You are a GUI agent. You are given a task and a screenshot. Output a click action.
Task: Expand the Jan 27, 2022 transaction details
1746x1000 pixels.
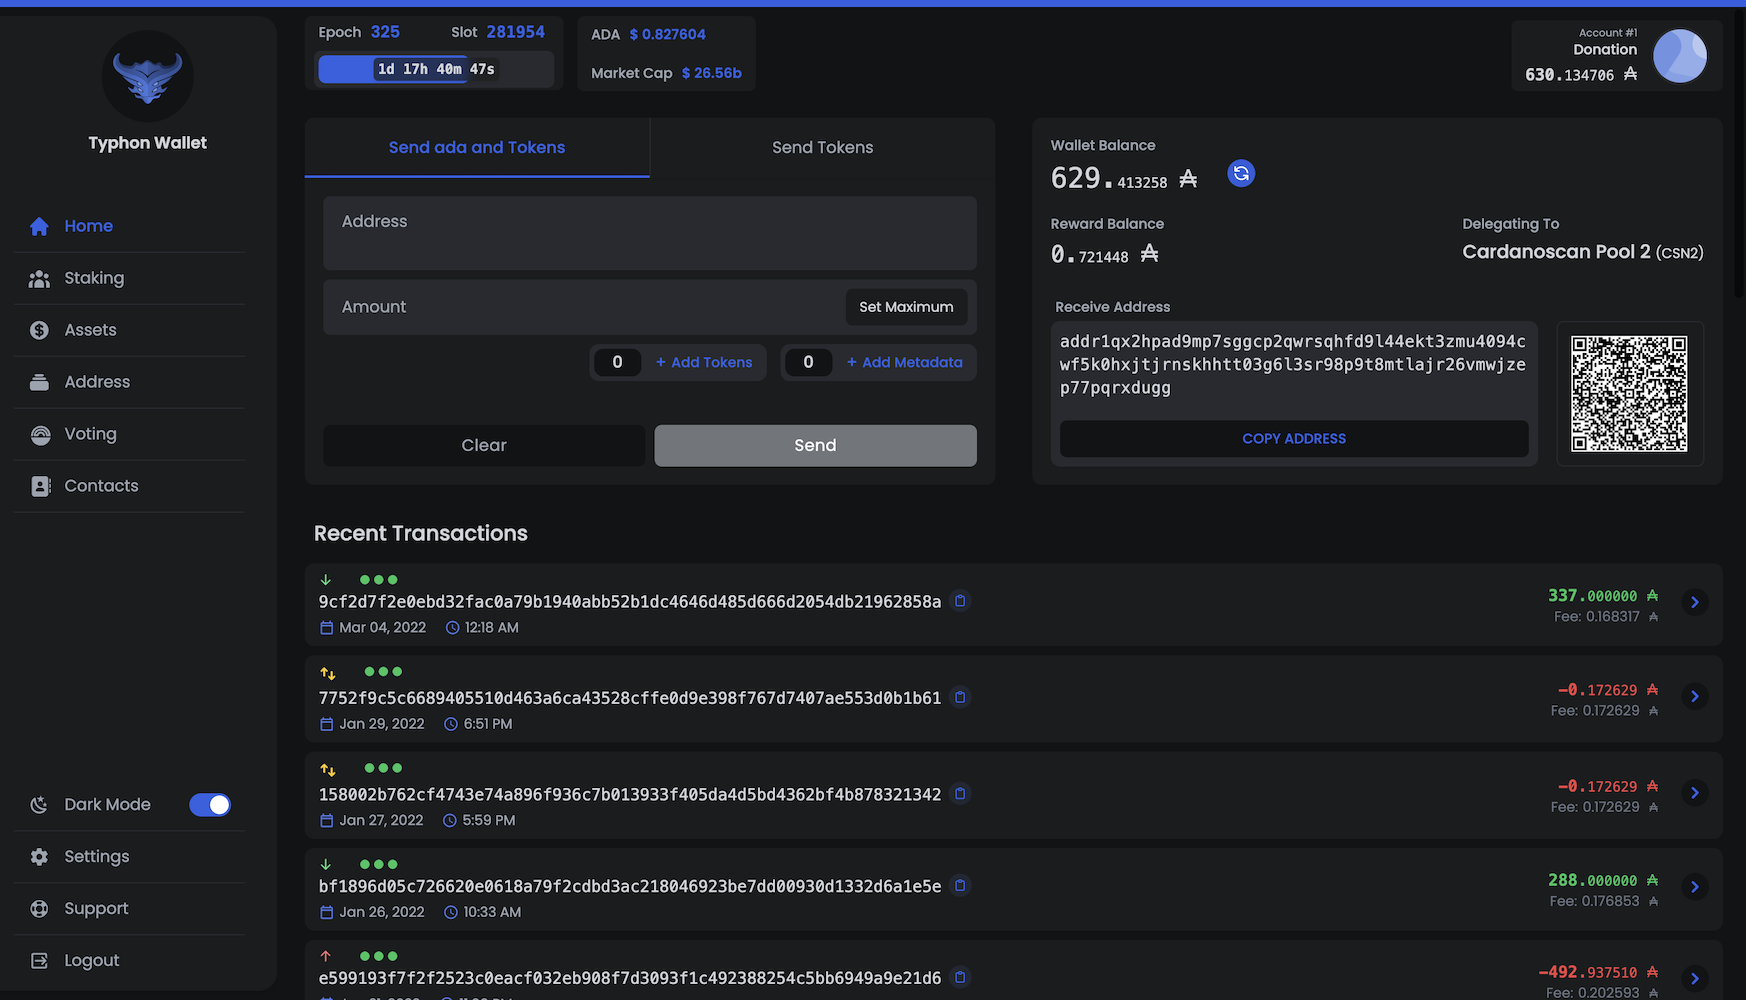click(x=1694, y=793)
